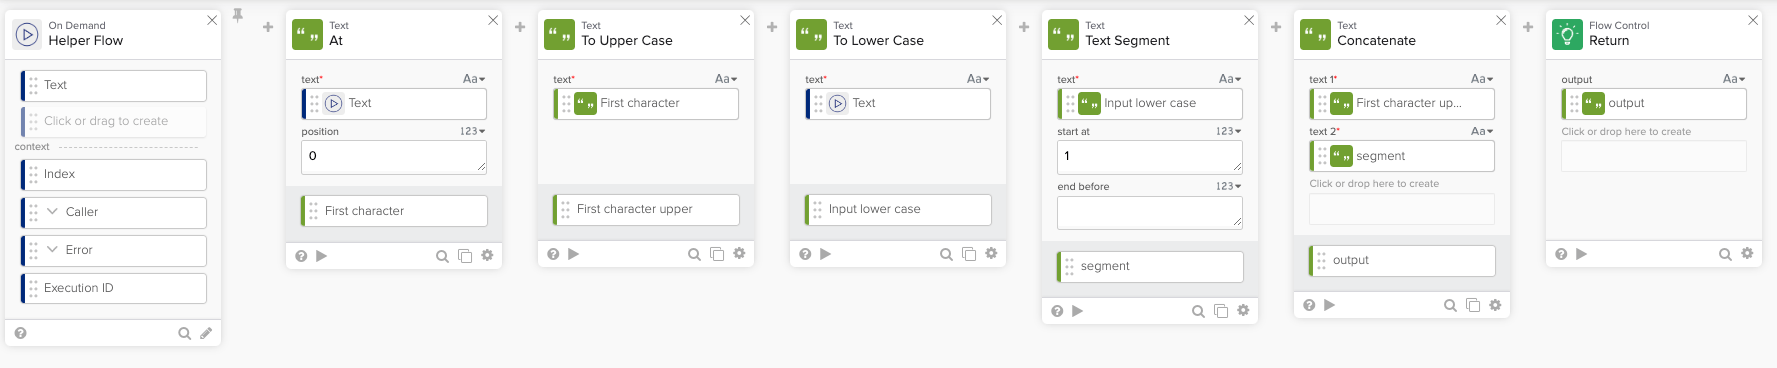Expand the Caller context item
Viewport: 1777px width, 368px height.
pyautogui.click(x=52, y=212)
